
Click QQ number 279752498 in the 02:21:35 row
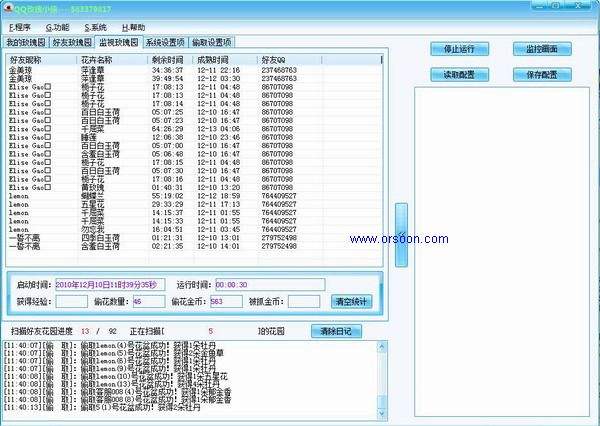(x=279, y=246)
